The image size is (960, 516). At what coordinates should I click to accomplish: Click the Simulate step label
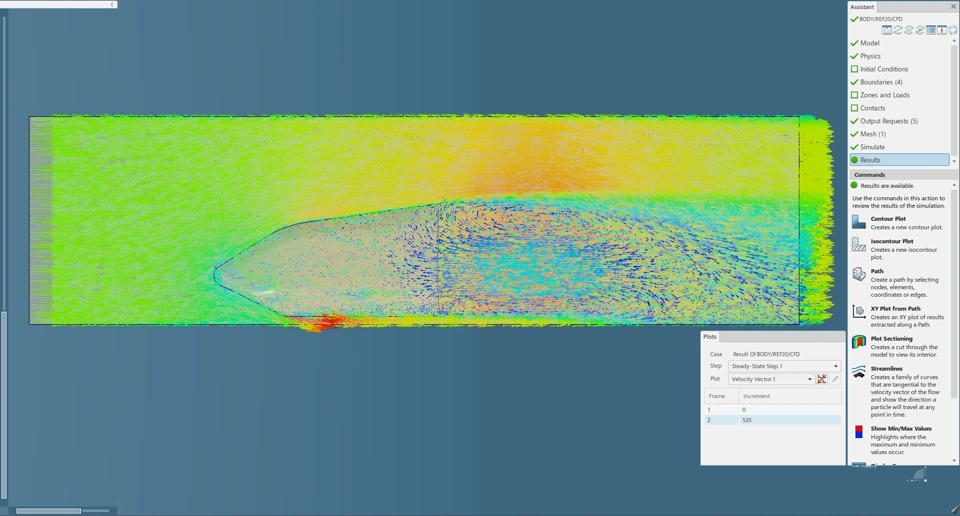click(872, 147)
